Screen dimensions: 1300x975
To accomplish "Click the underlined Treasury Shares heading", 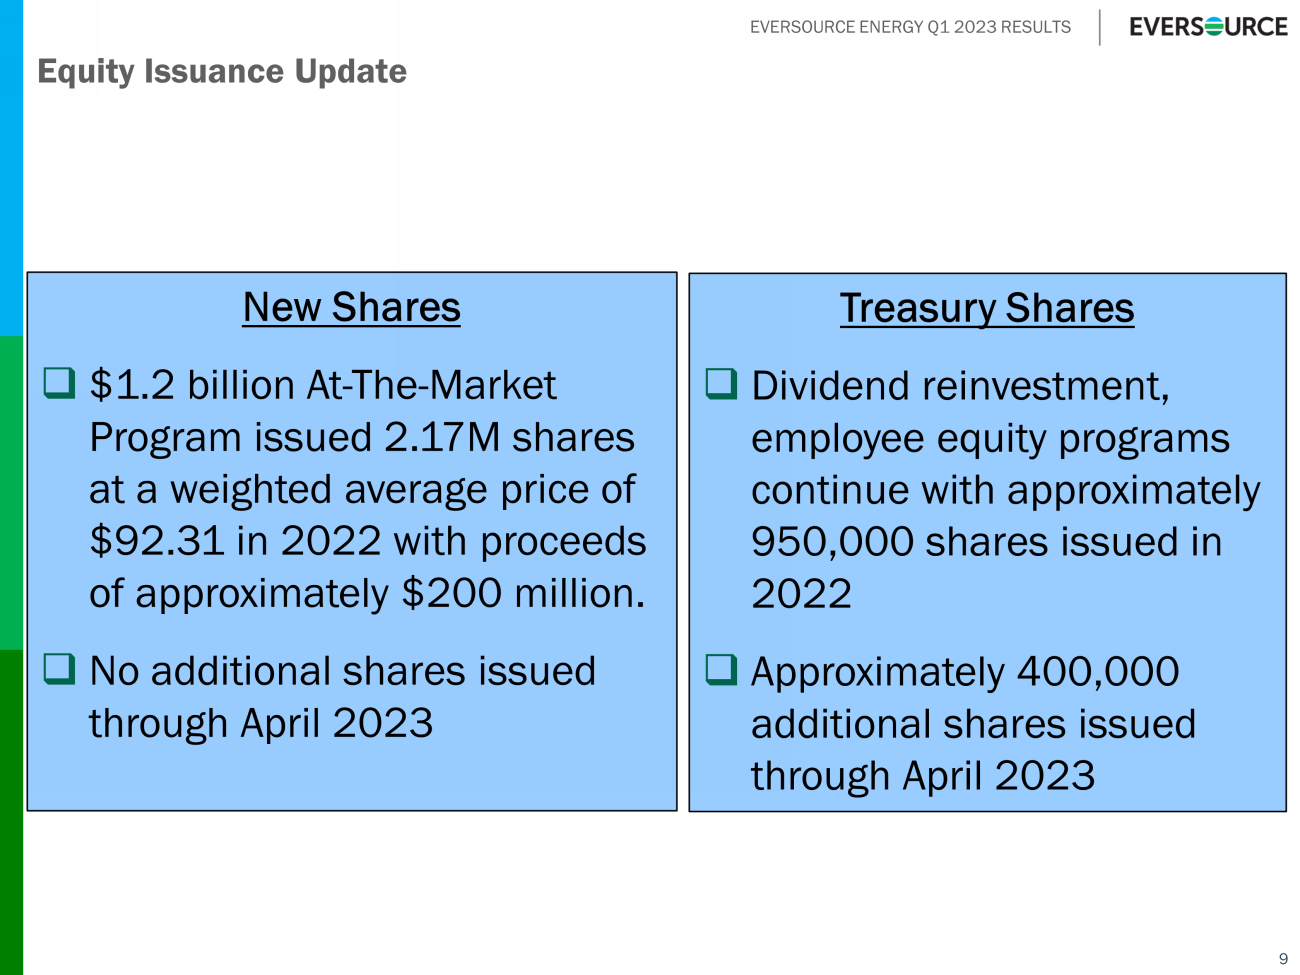I will point(986,308).
